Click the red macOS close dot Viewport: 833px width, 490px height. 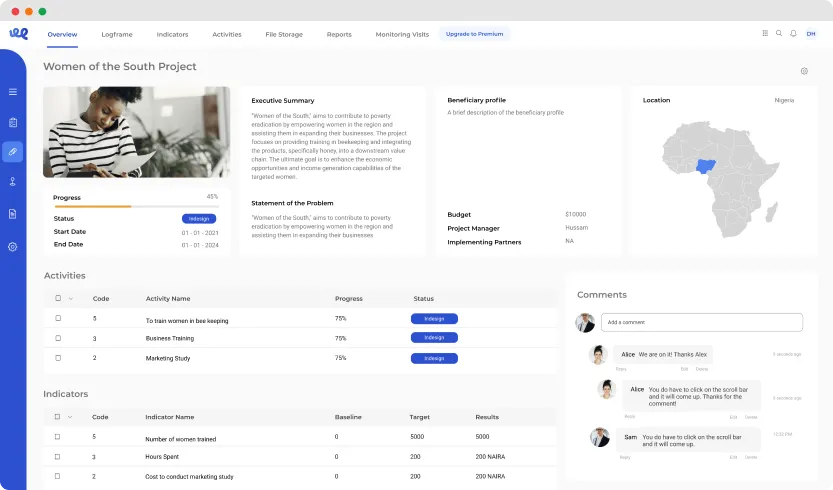pos(15,11)
